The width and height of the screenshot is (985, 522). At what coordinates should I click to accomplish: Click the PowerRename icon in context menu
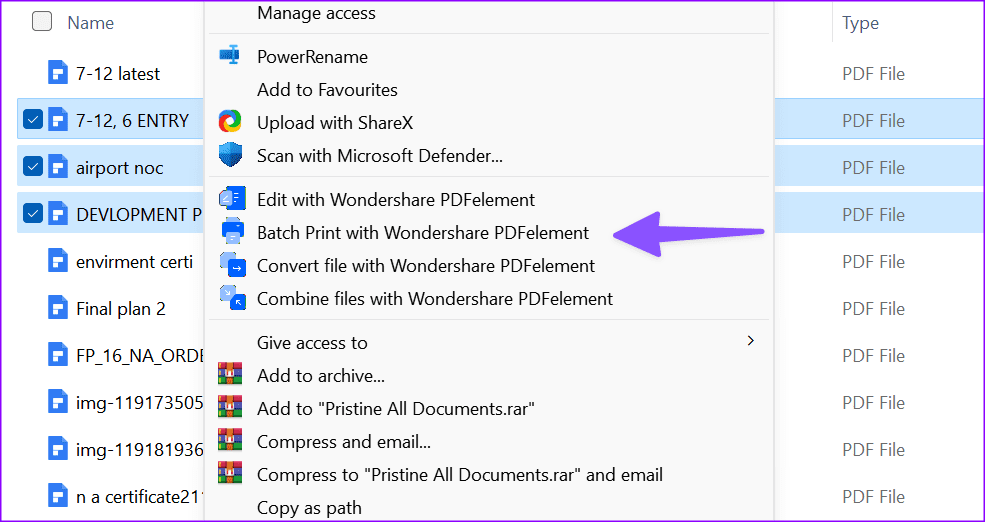[230, 56]
